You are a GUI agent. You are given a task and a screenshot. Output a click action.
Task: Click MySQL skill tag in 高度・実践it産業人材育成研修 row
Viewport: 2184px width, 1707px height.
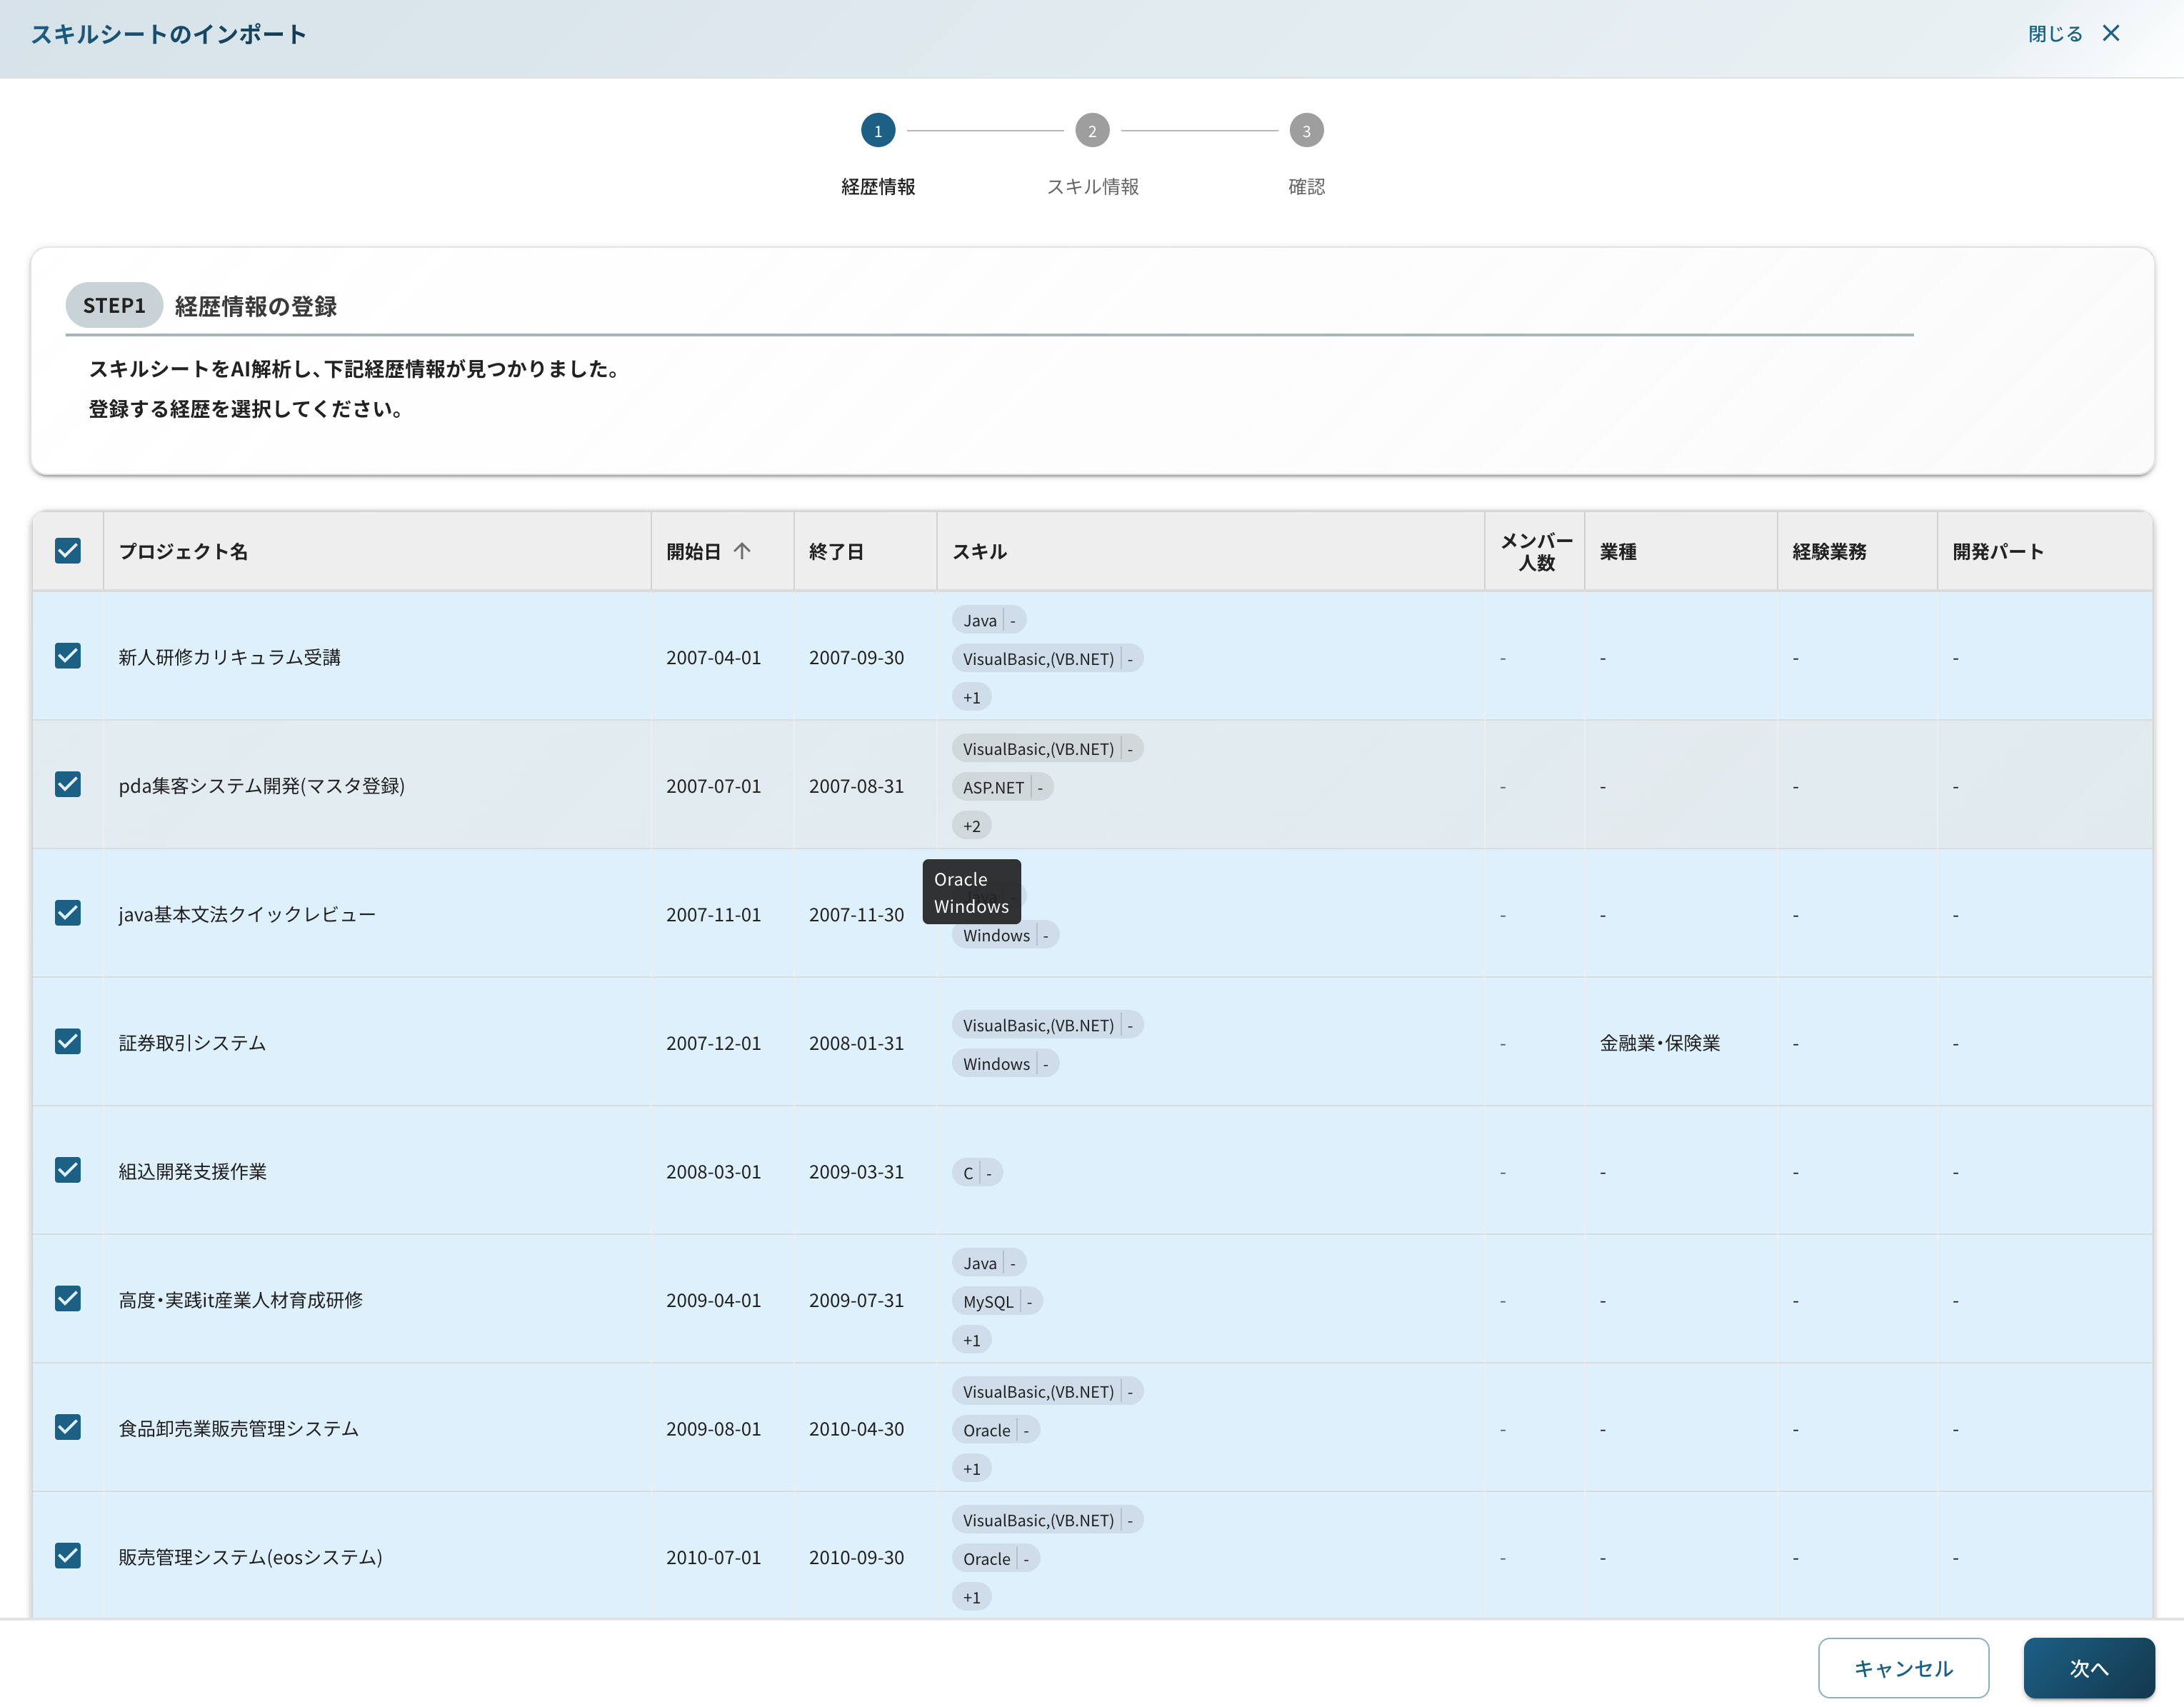point(988,1301)
